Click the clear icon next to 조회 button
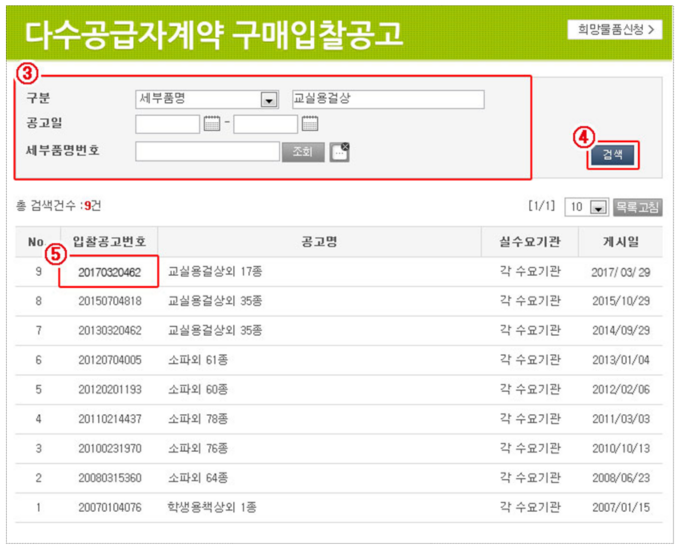 click(x=339, y=152)
